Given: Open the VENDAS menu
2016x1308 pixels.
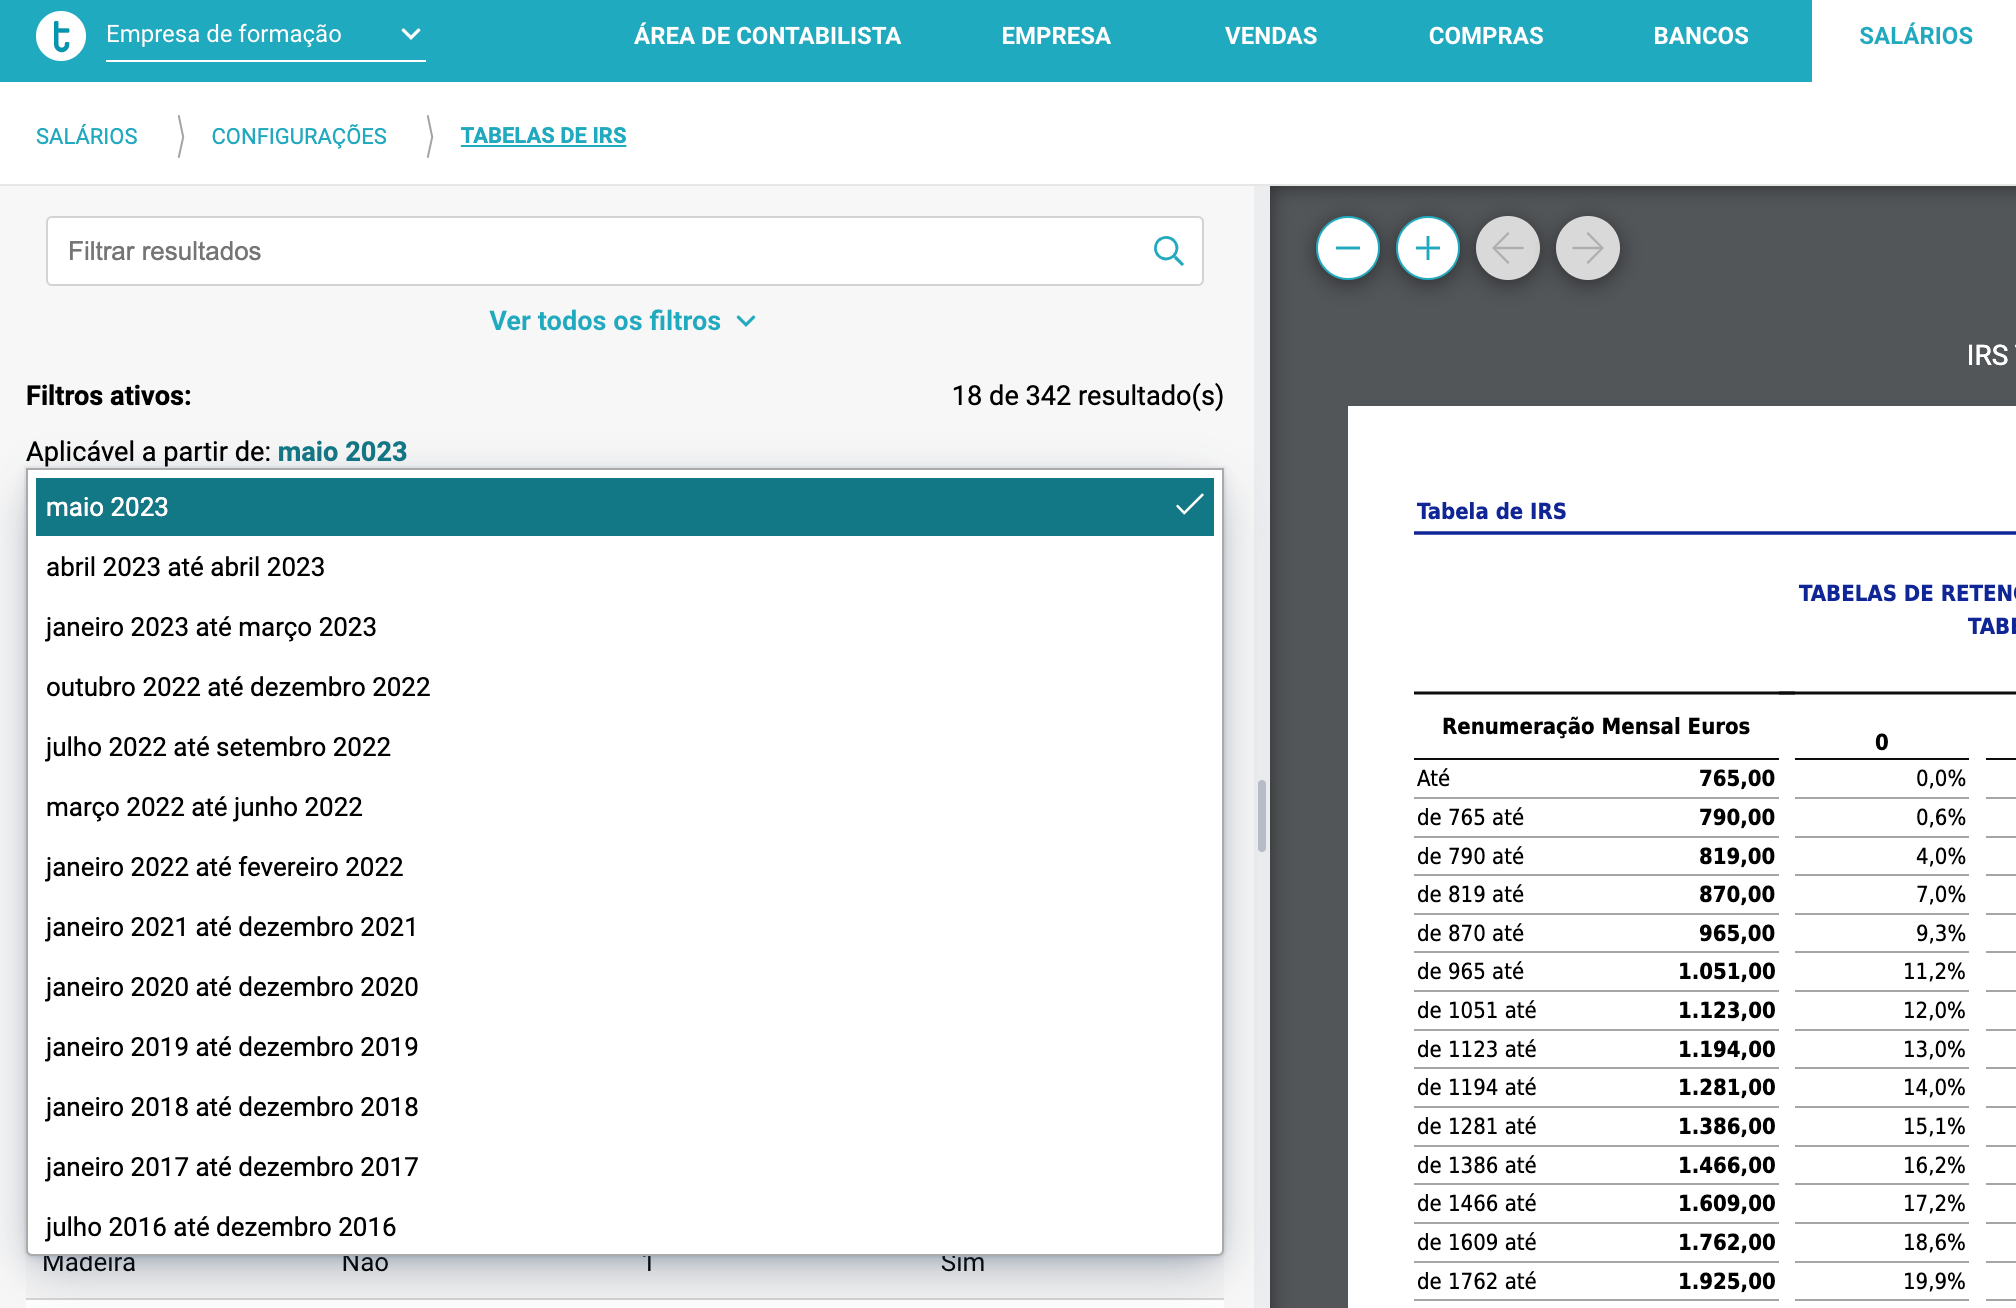Looking at the screenshot, I should (1271, 36).
